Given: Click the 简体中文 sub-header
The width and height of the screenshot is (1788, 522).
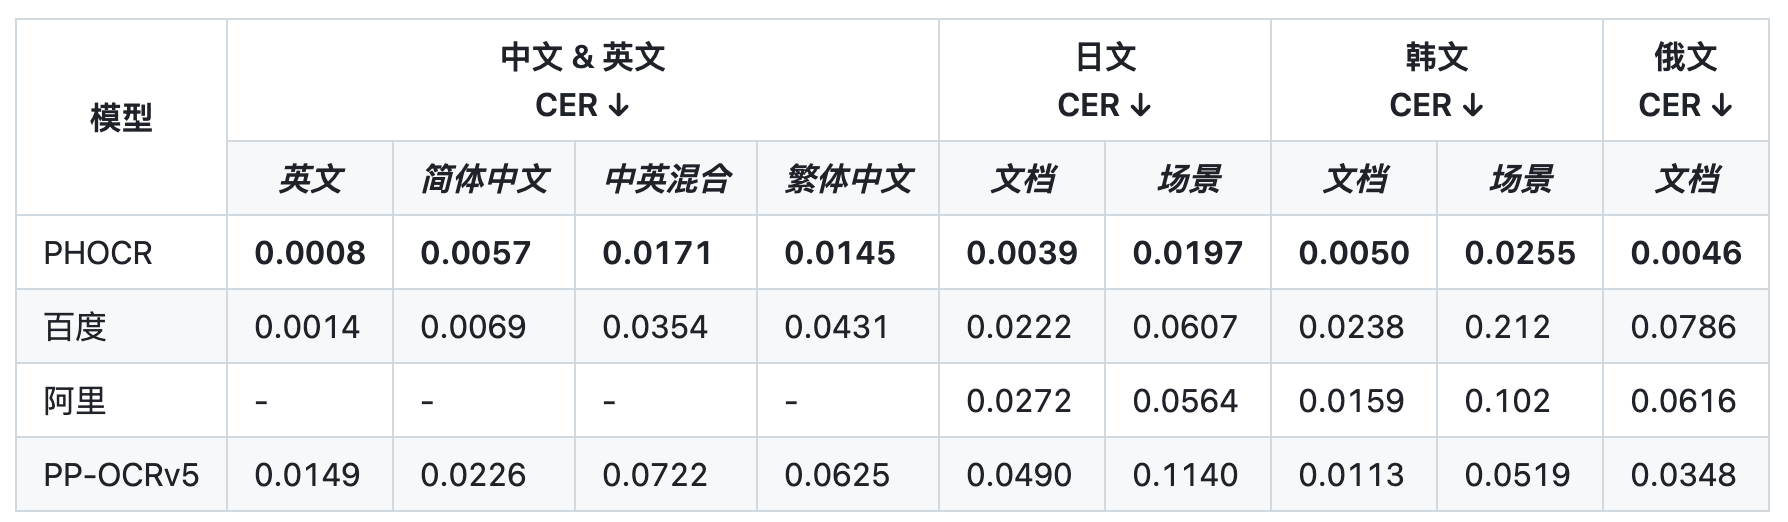Looking at the screenshot, I should (x=484, y=179).
